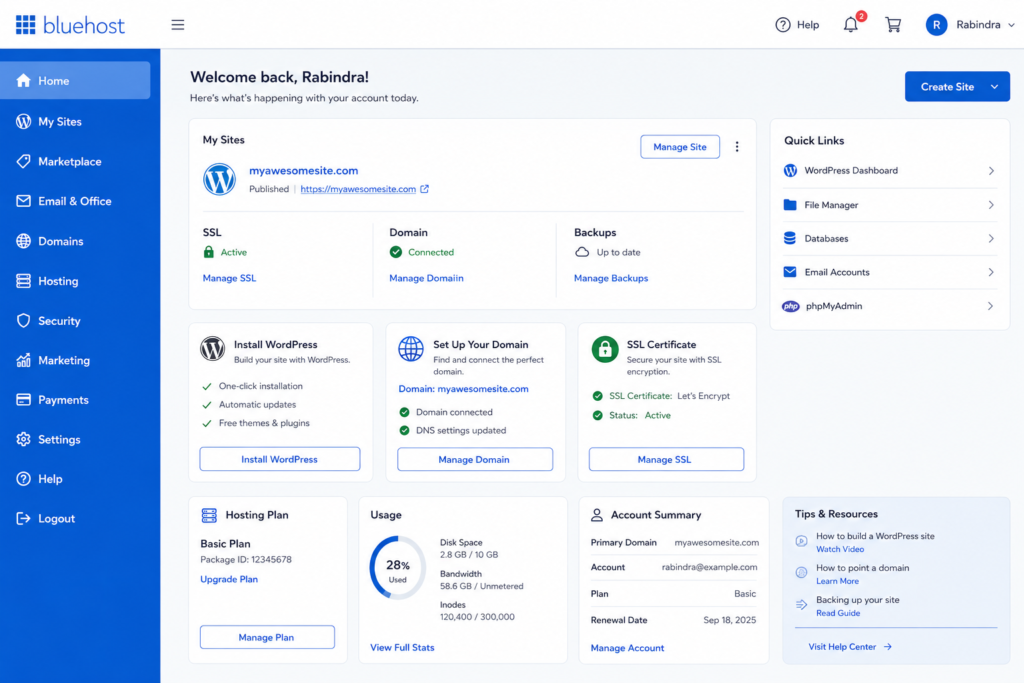Image resolution: width=1024 pixels, height=683 pixels.
Task: Go to Home in the sidebar
Action: coord(75,81)
